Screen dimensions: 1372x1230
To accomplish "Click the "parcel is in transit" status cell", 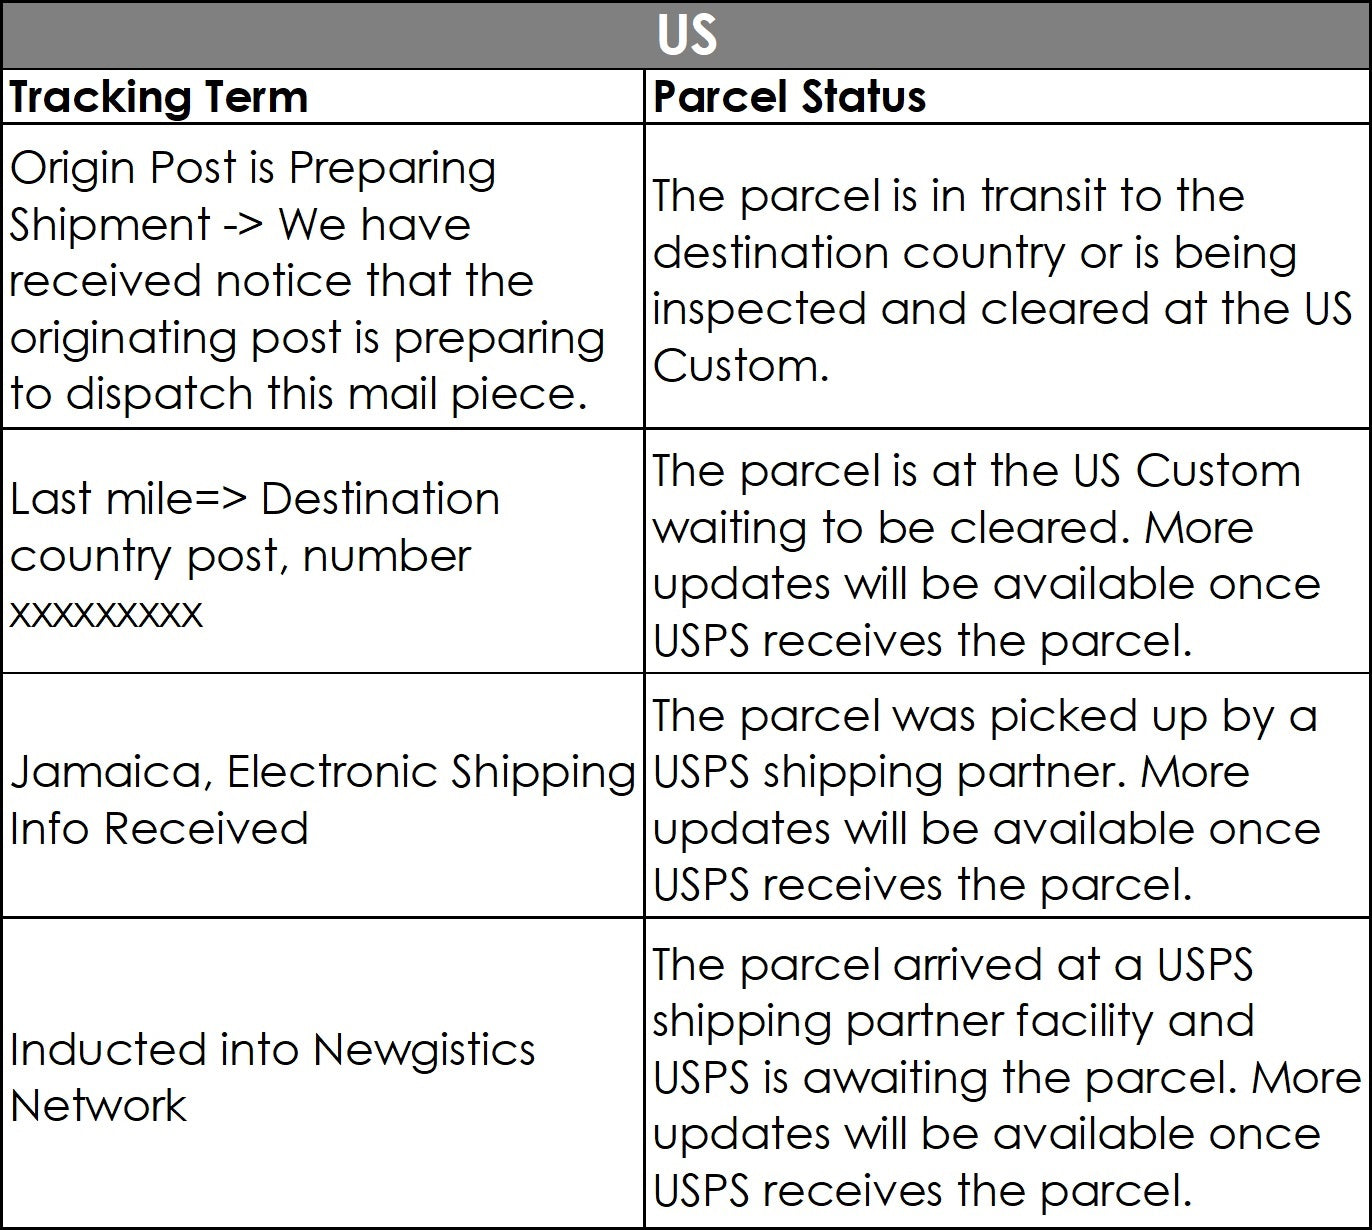I will click(x=1007, y=280).
